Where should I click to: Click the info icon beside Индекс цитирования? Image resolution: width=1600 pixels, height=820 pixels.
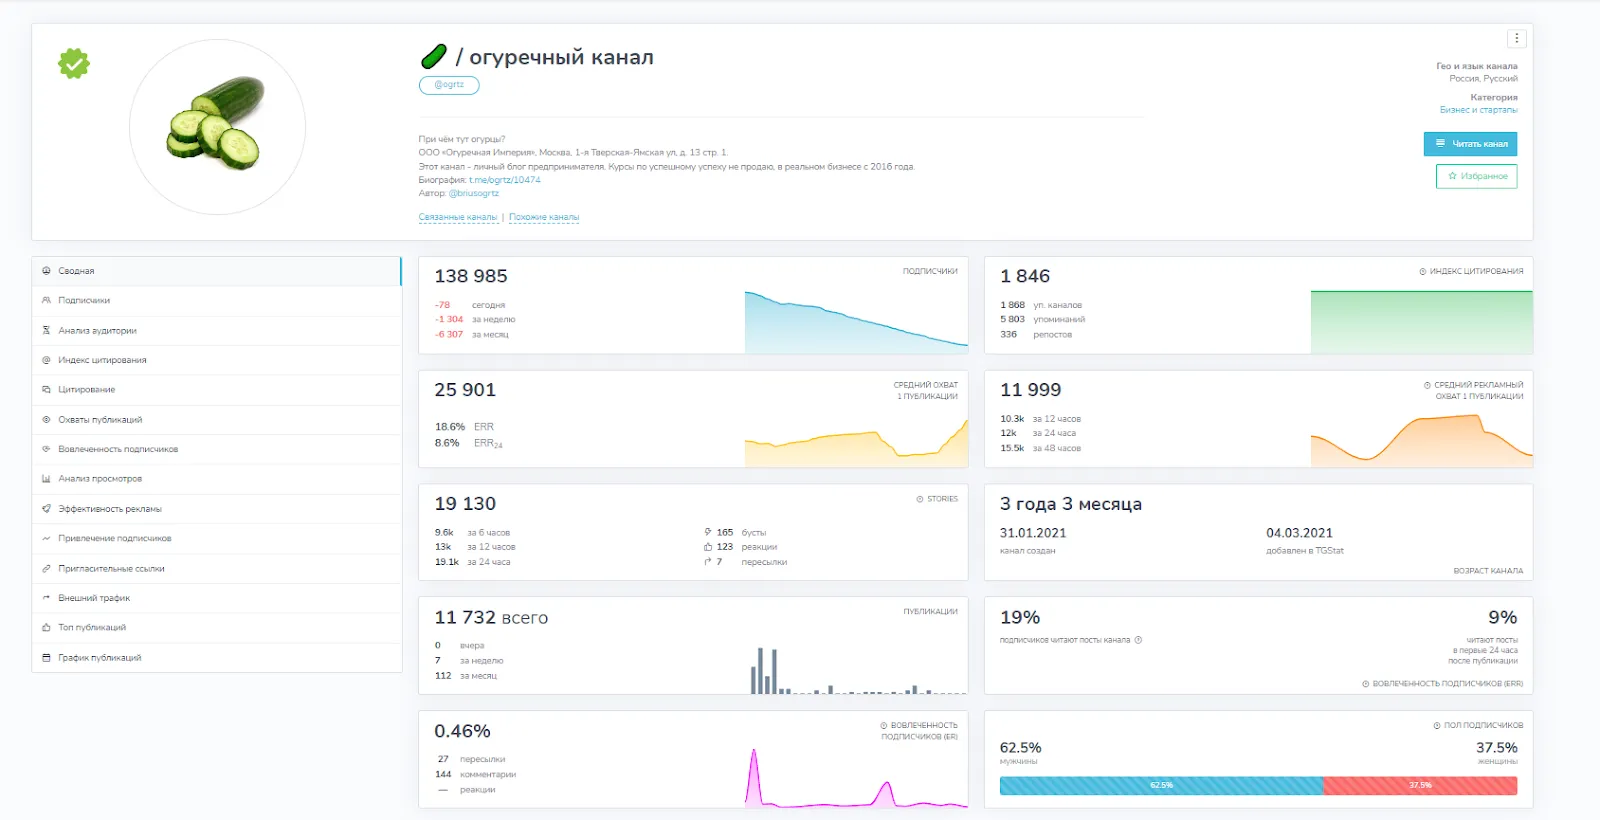click(1423, 271)
